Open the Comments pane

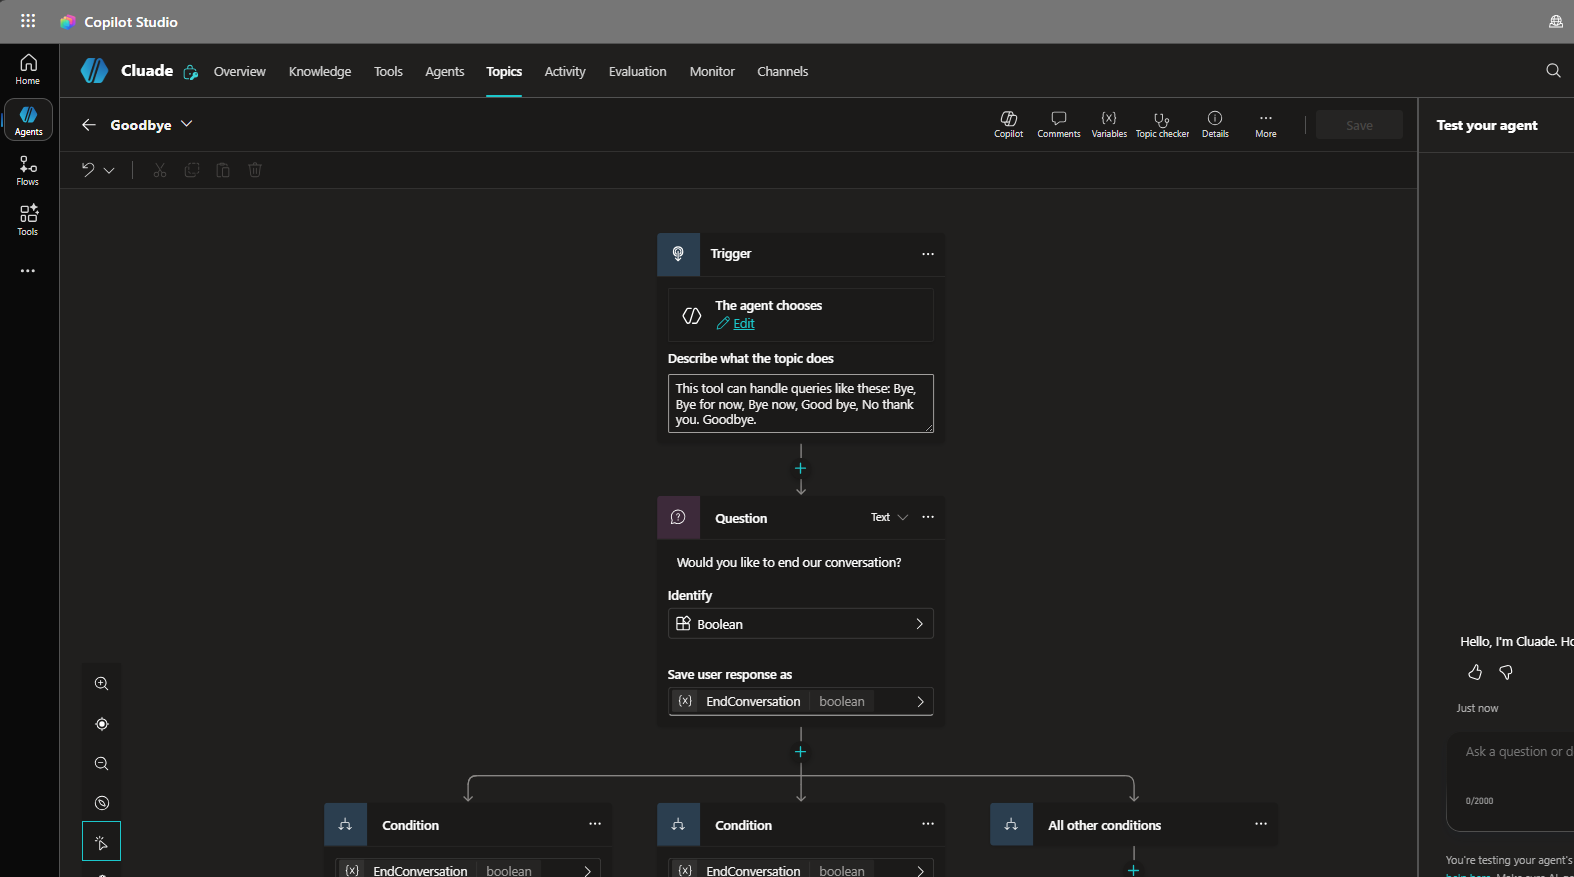pyautogui.click(x=1058, y=124)
